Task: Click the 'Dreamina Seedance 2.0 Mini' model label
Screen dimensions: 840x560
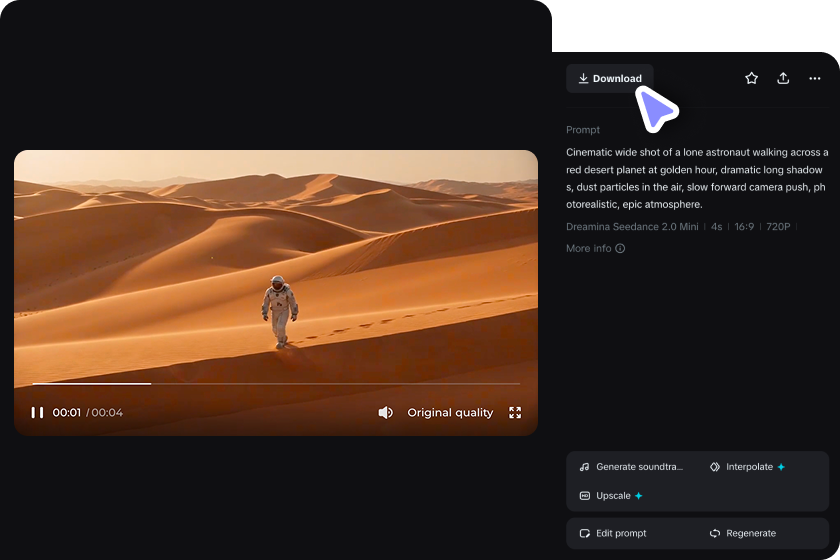Action: 632,227
